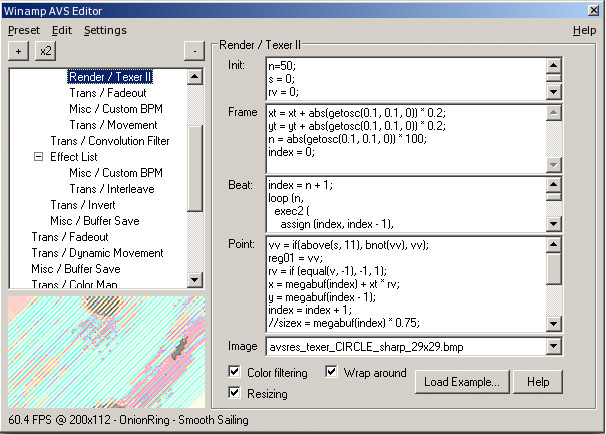Click Beat box scroll up arrow
This screenshot has width=606, height=434.
553,184
